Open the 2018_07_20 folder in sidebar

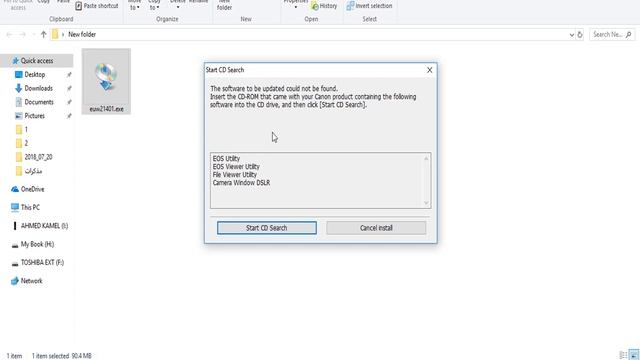tap(33, 157)
